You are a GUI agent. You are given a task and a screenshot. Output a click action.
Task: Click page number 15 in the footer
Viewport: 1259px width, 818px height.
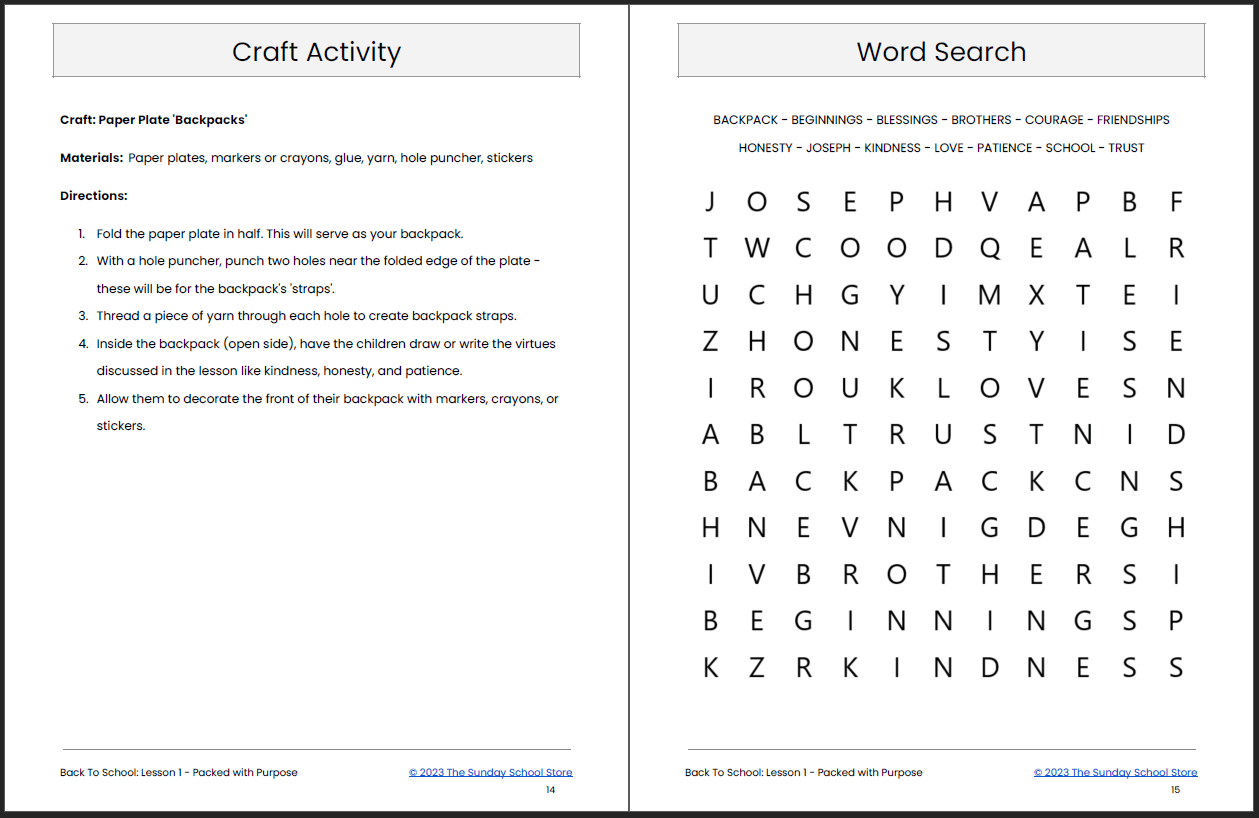pos(1175,790)
